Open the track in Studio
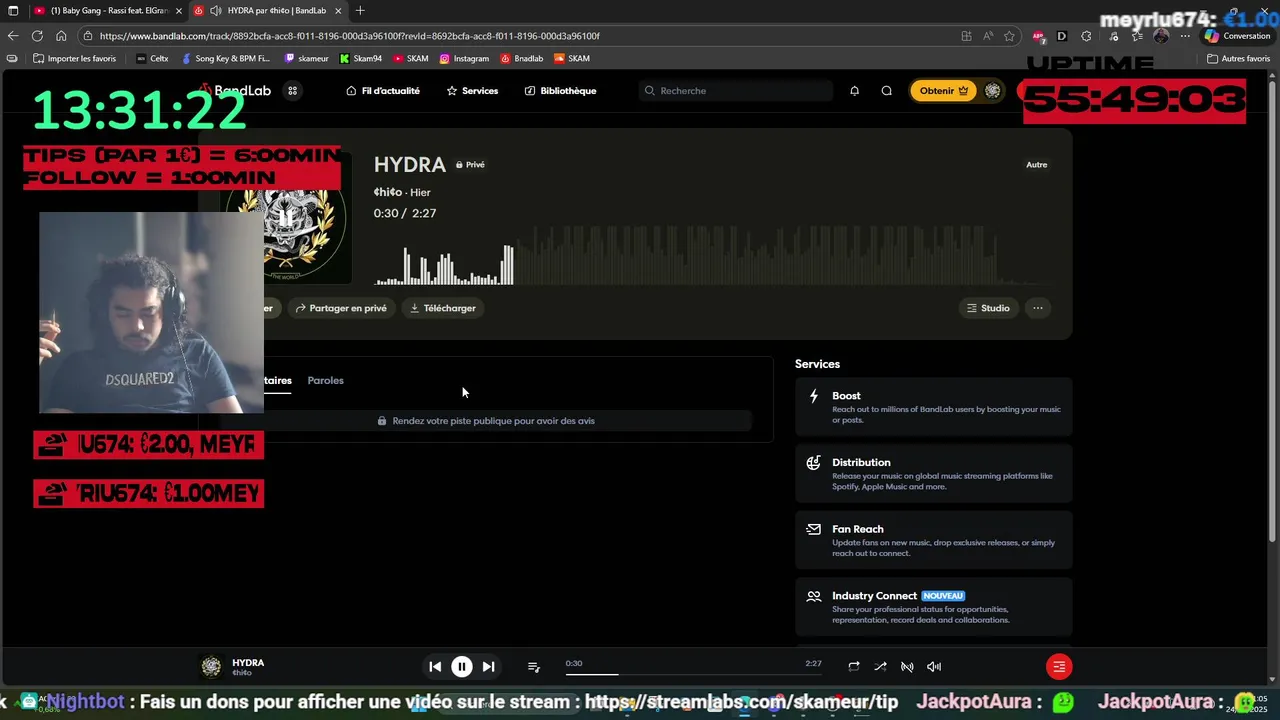 pos(988,308)
